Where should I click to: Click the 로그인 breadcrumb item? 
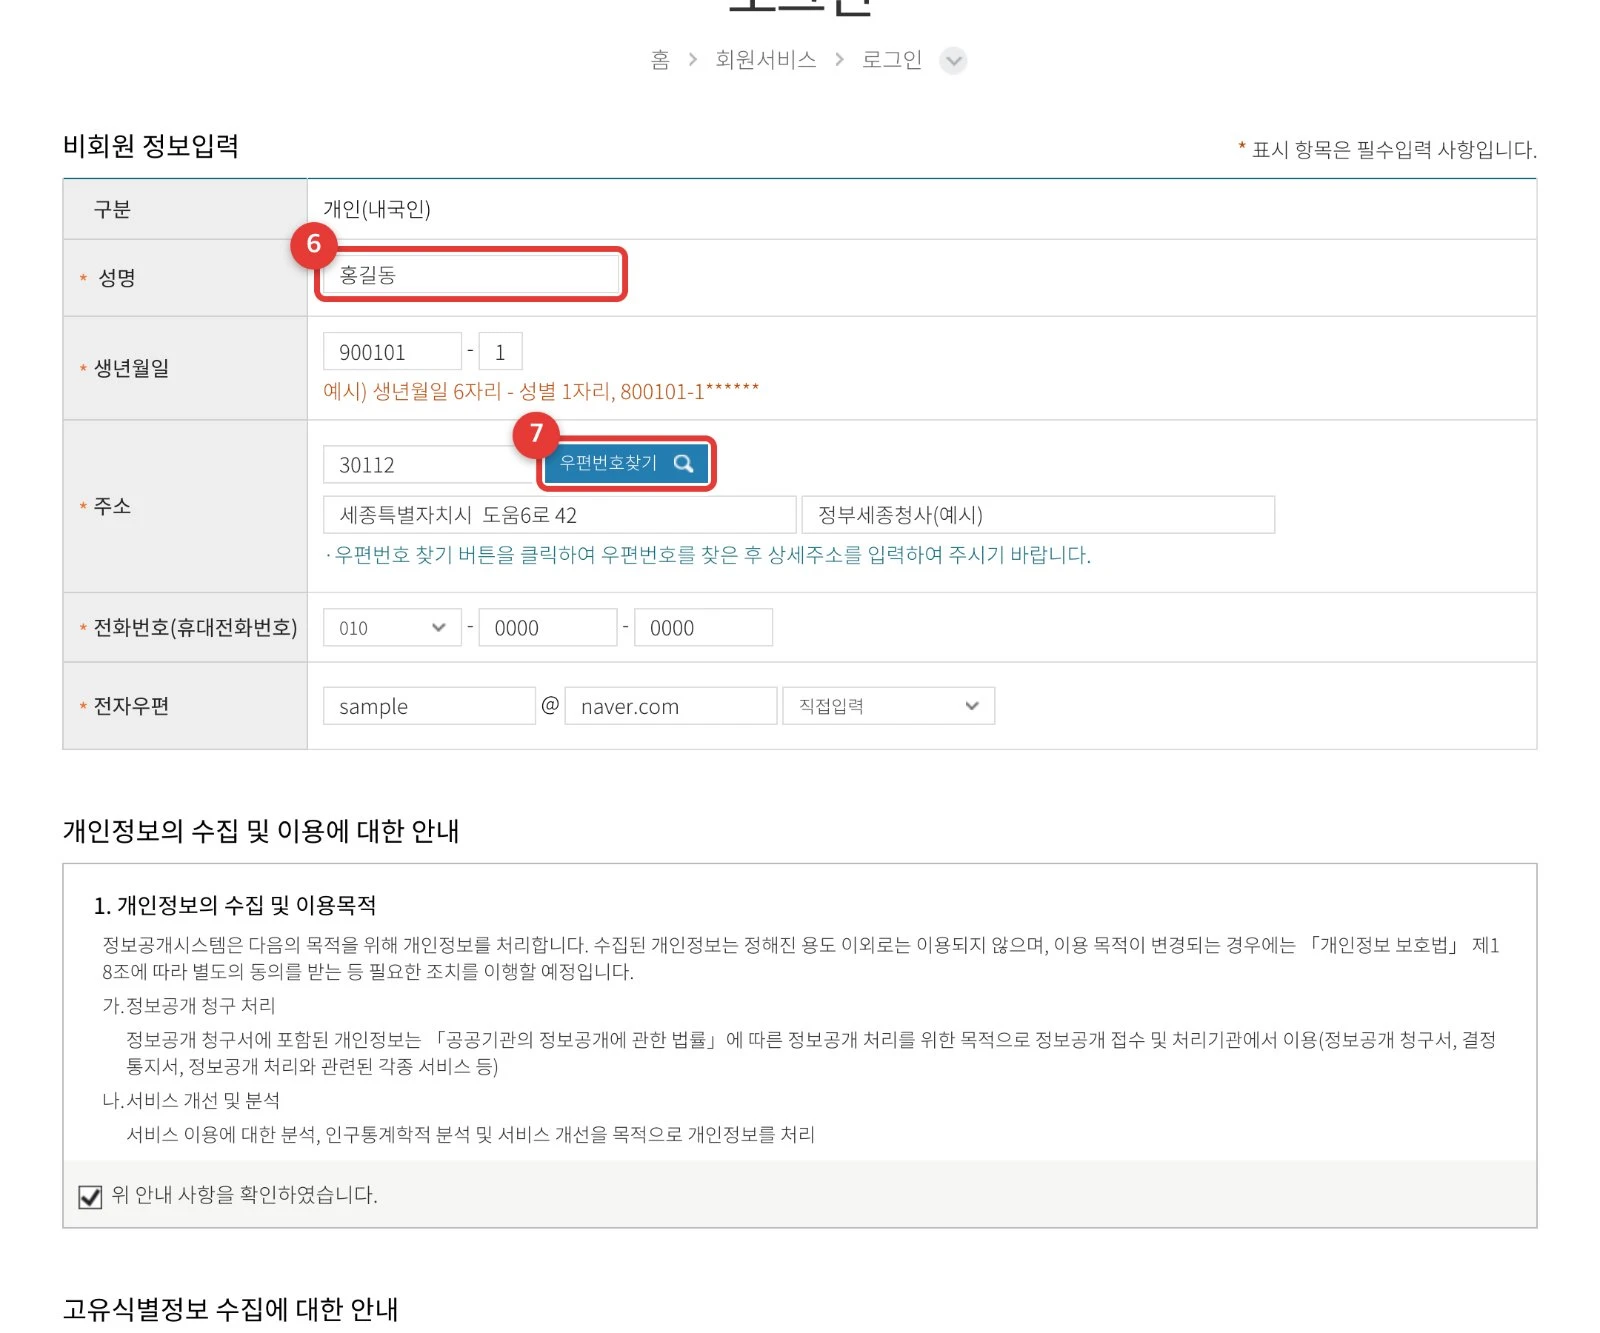click(x=892, y=60)
